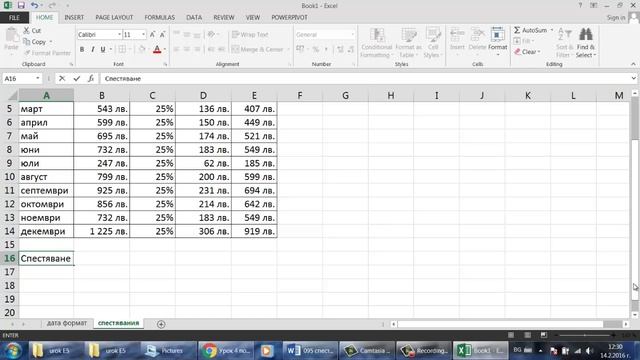Open the font color dropdown arrow
Image resolution: width=640 pixels, height=360 pixels.
pos(165,49)
